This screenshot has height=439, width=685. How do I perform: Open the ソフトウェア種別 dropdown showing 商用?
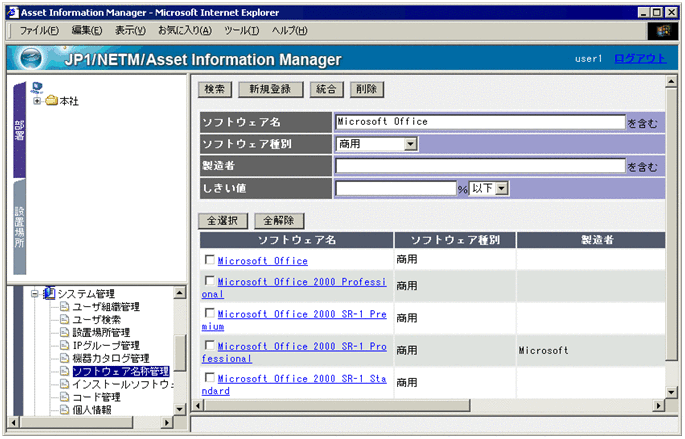[410, 144]
